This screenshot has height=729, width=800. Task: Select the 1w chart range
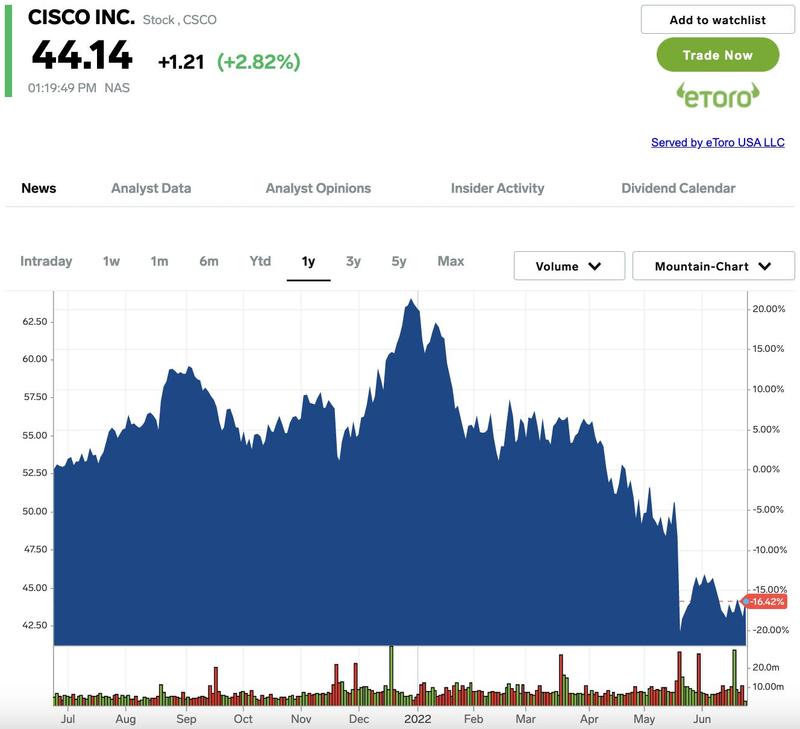111,261
